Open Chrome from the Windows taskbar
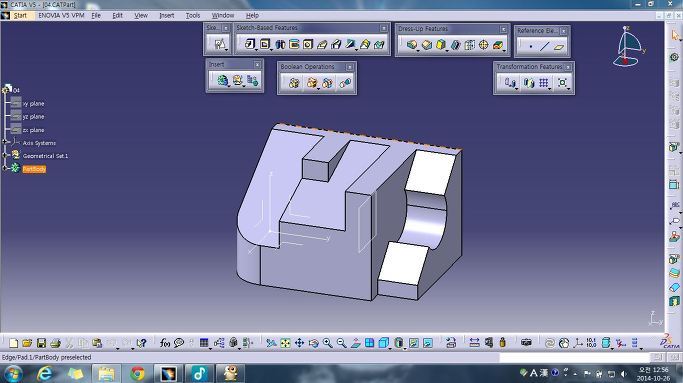Image resolution: width=683 pixels, height=383 pixels. coord(138,374)
